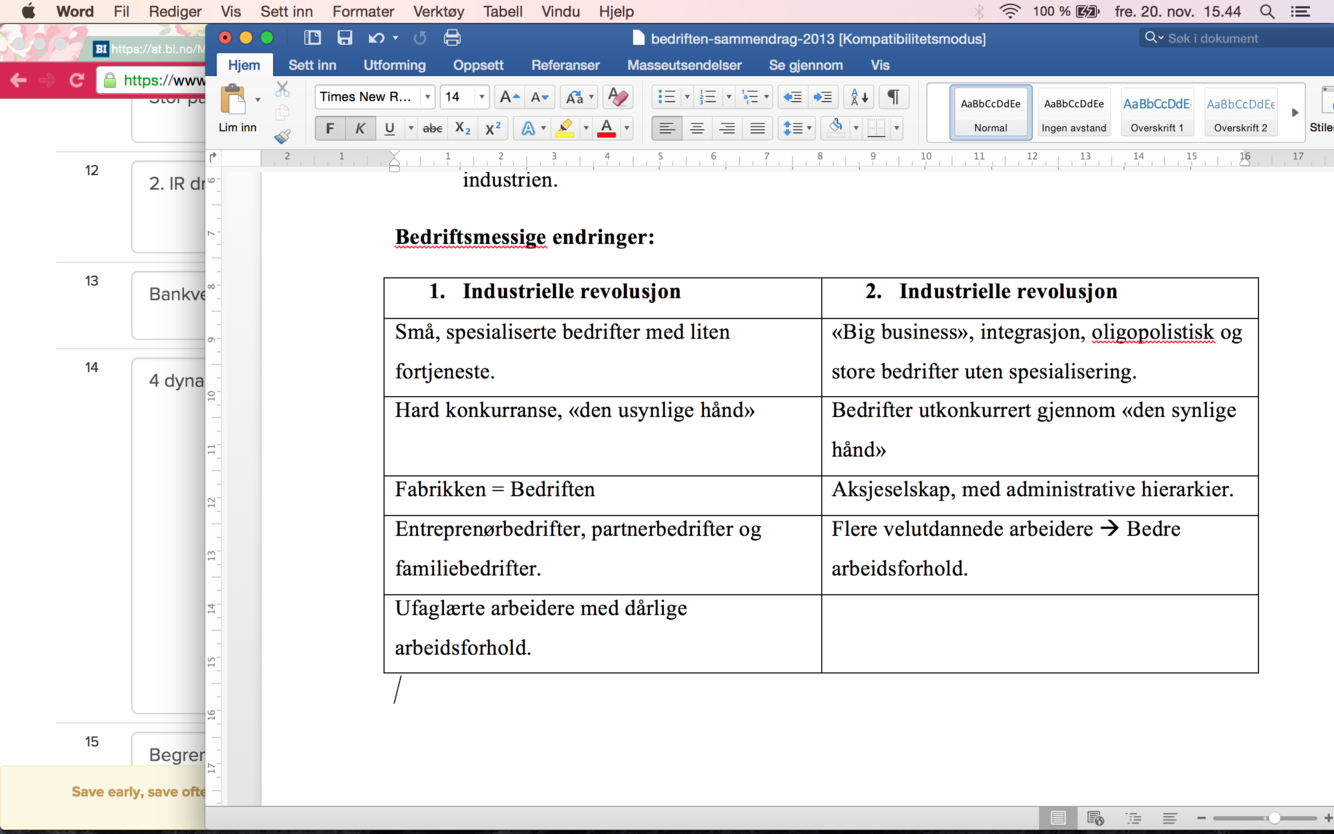
Task: Click the browser reload button behind Word
Action: pos(76,80)
